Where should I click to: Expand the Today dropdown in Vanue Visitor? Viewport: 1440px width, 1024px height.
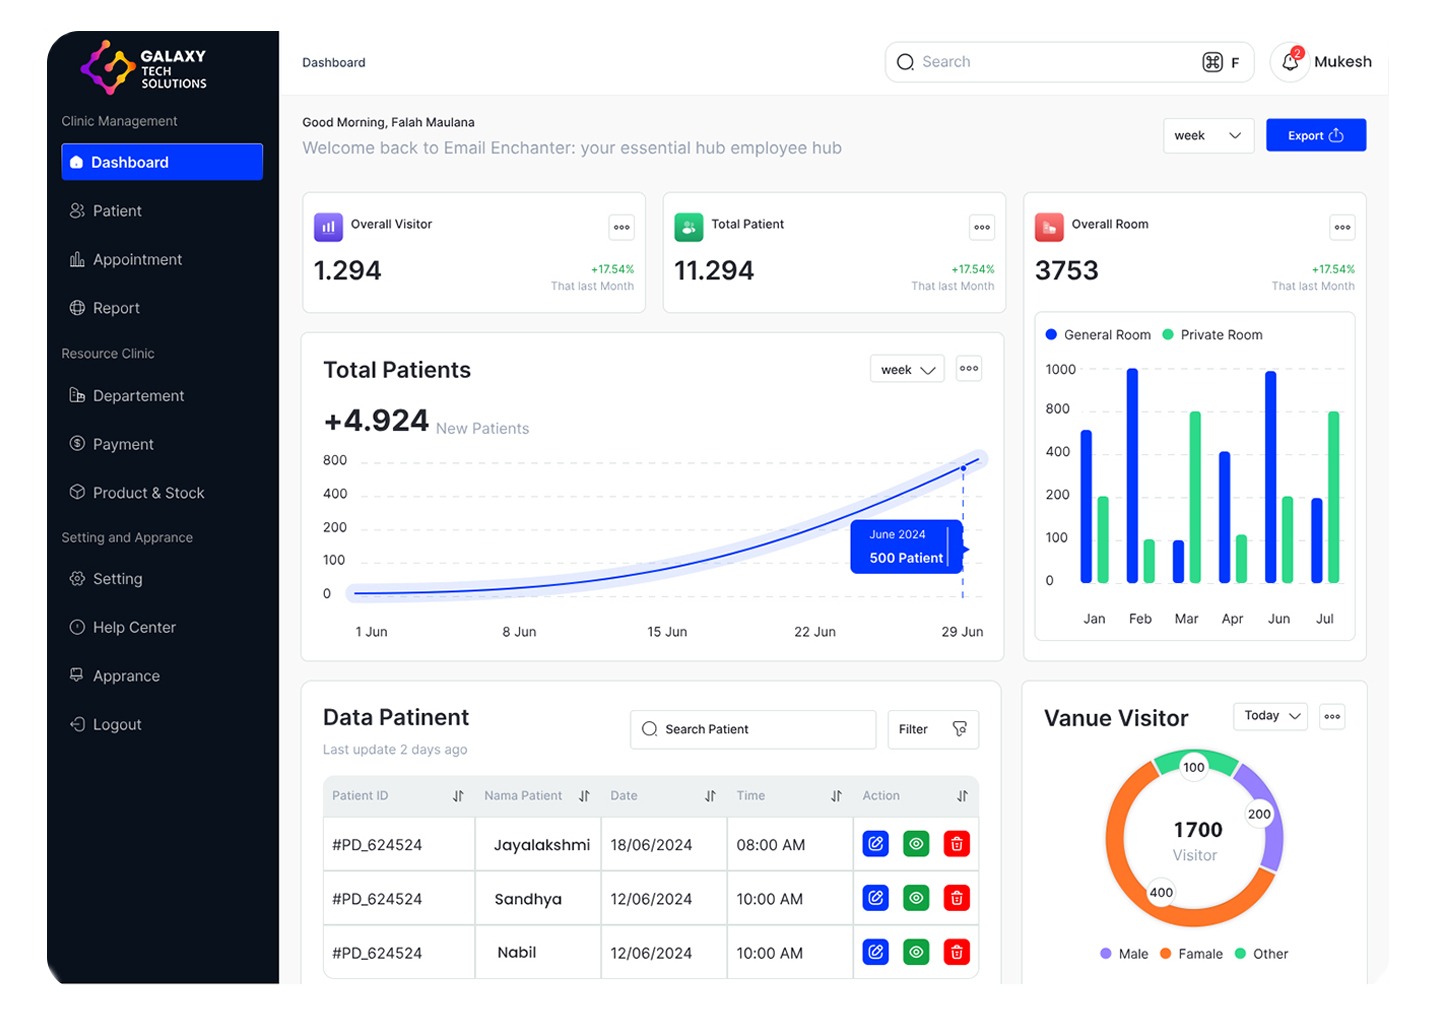point(1271,716)
